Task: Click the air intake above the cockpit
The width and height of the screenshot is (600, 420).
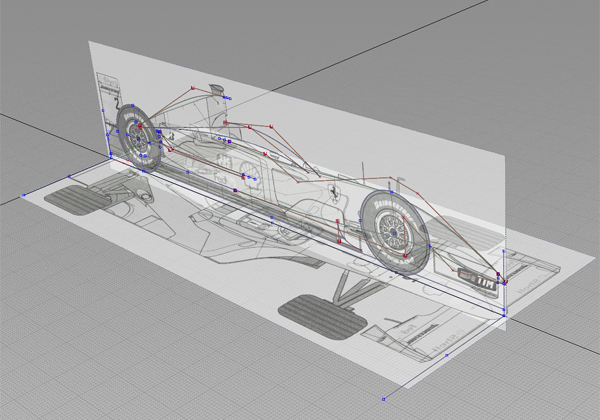Action: (x=215, y=92)
